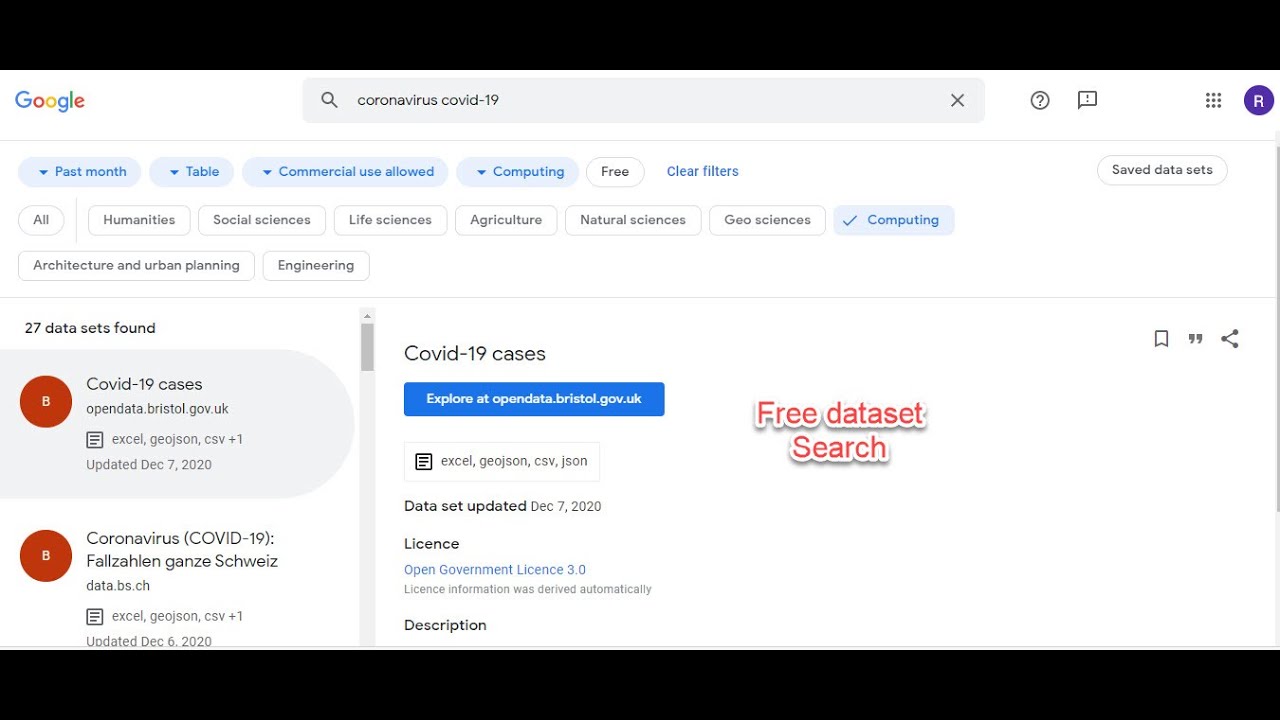The width and height of the screenshot is (1280, 720).
Task: Select the Life sciences chip
Action: point(390,220)
